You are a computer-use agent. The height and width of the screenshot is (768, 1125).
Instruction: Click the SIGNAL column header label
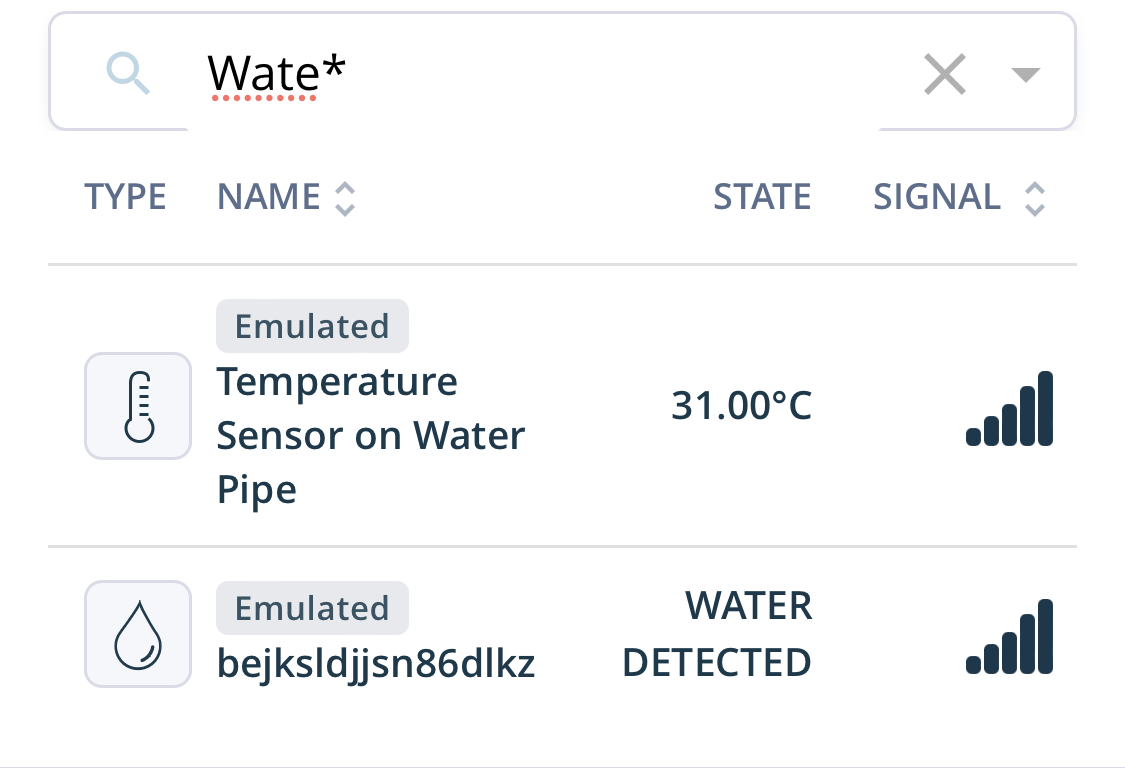point(936,197)
